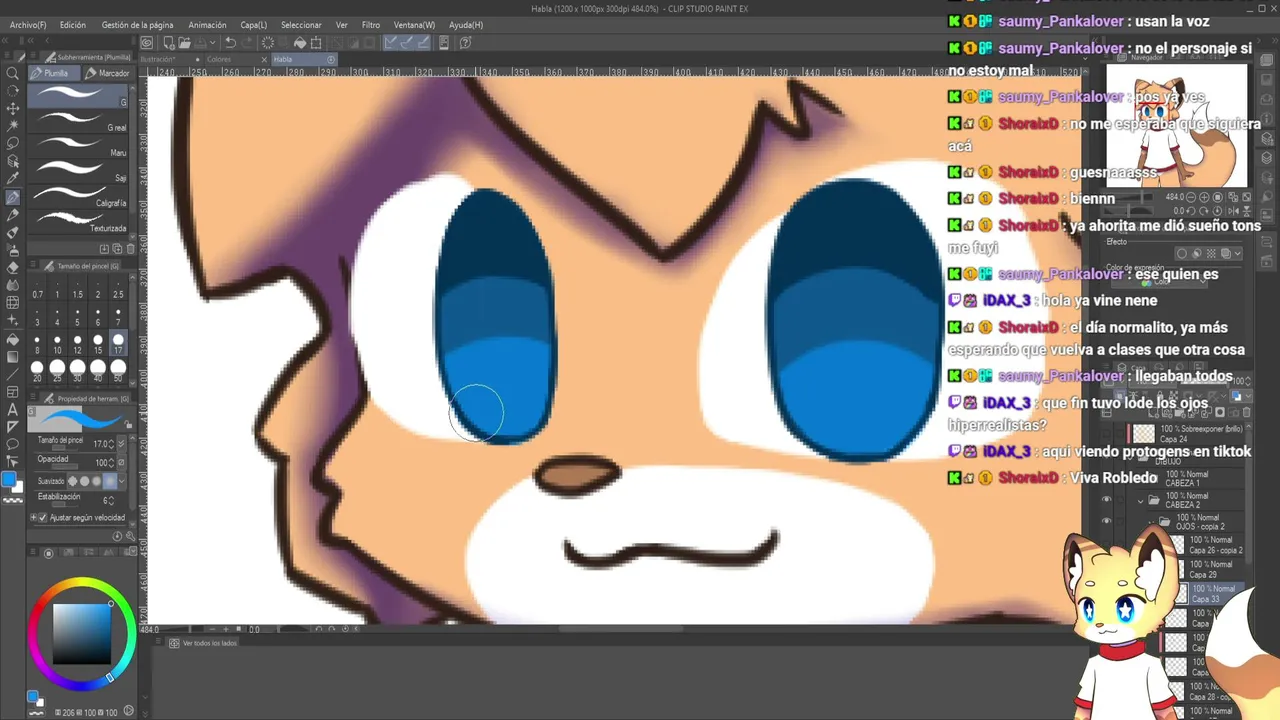This screenshot has height=720, width=1280.
Task: Open the Archivo menu
Action: [28, 25]
